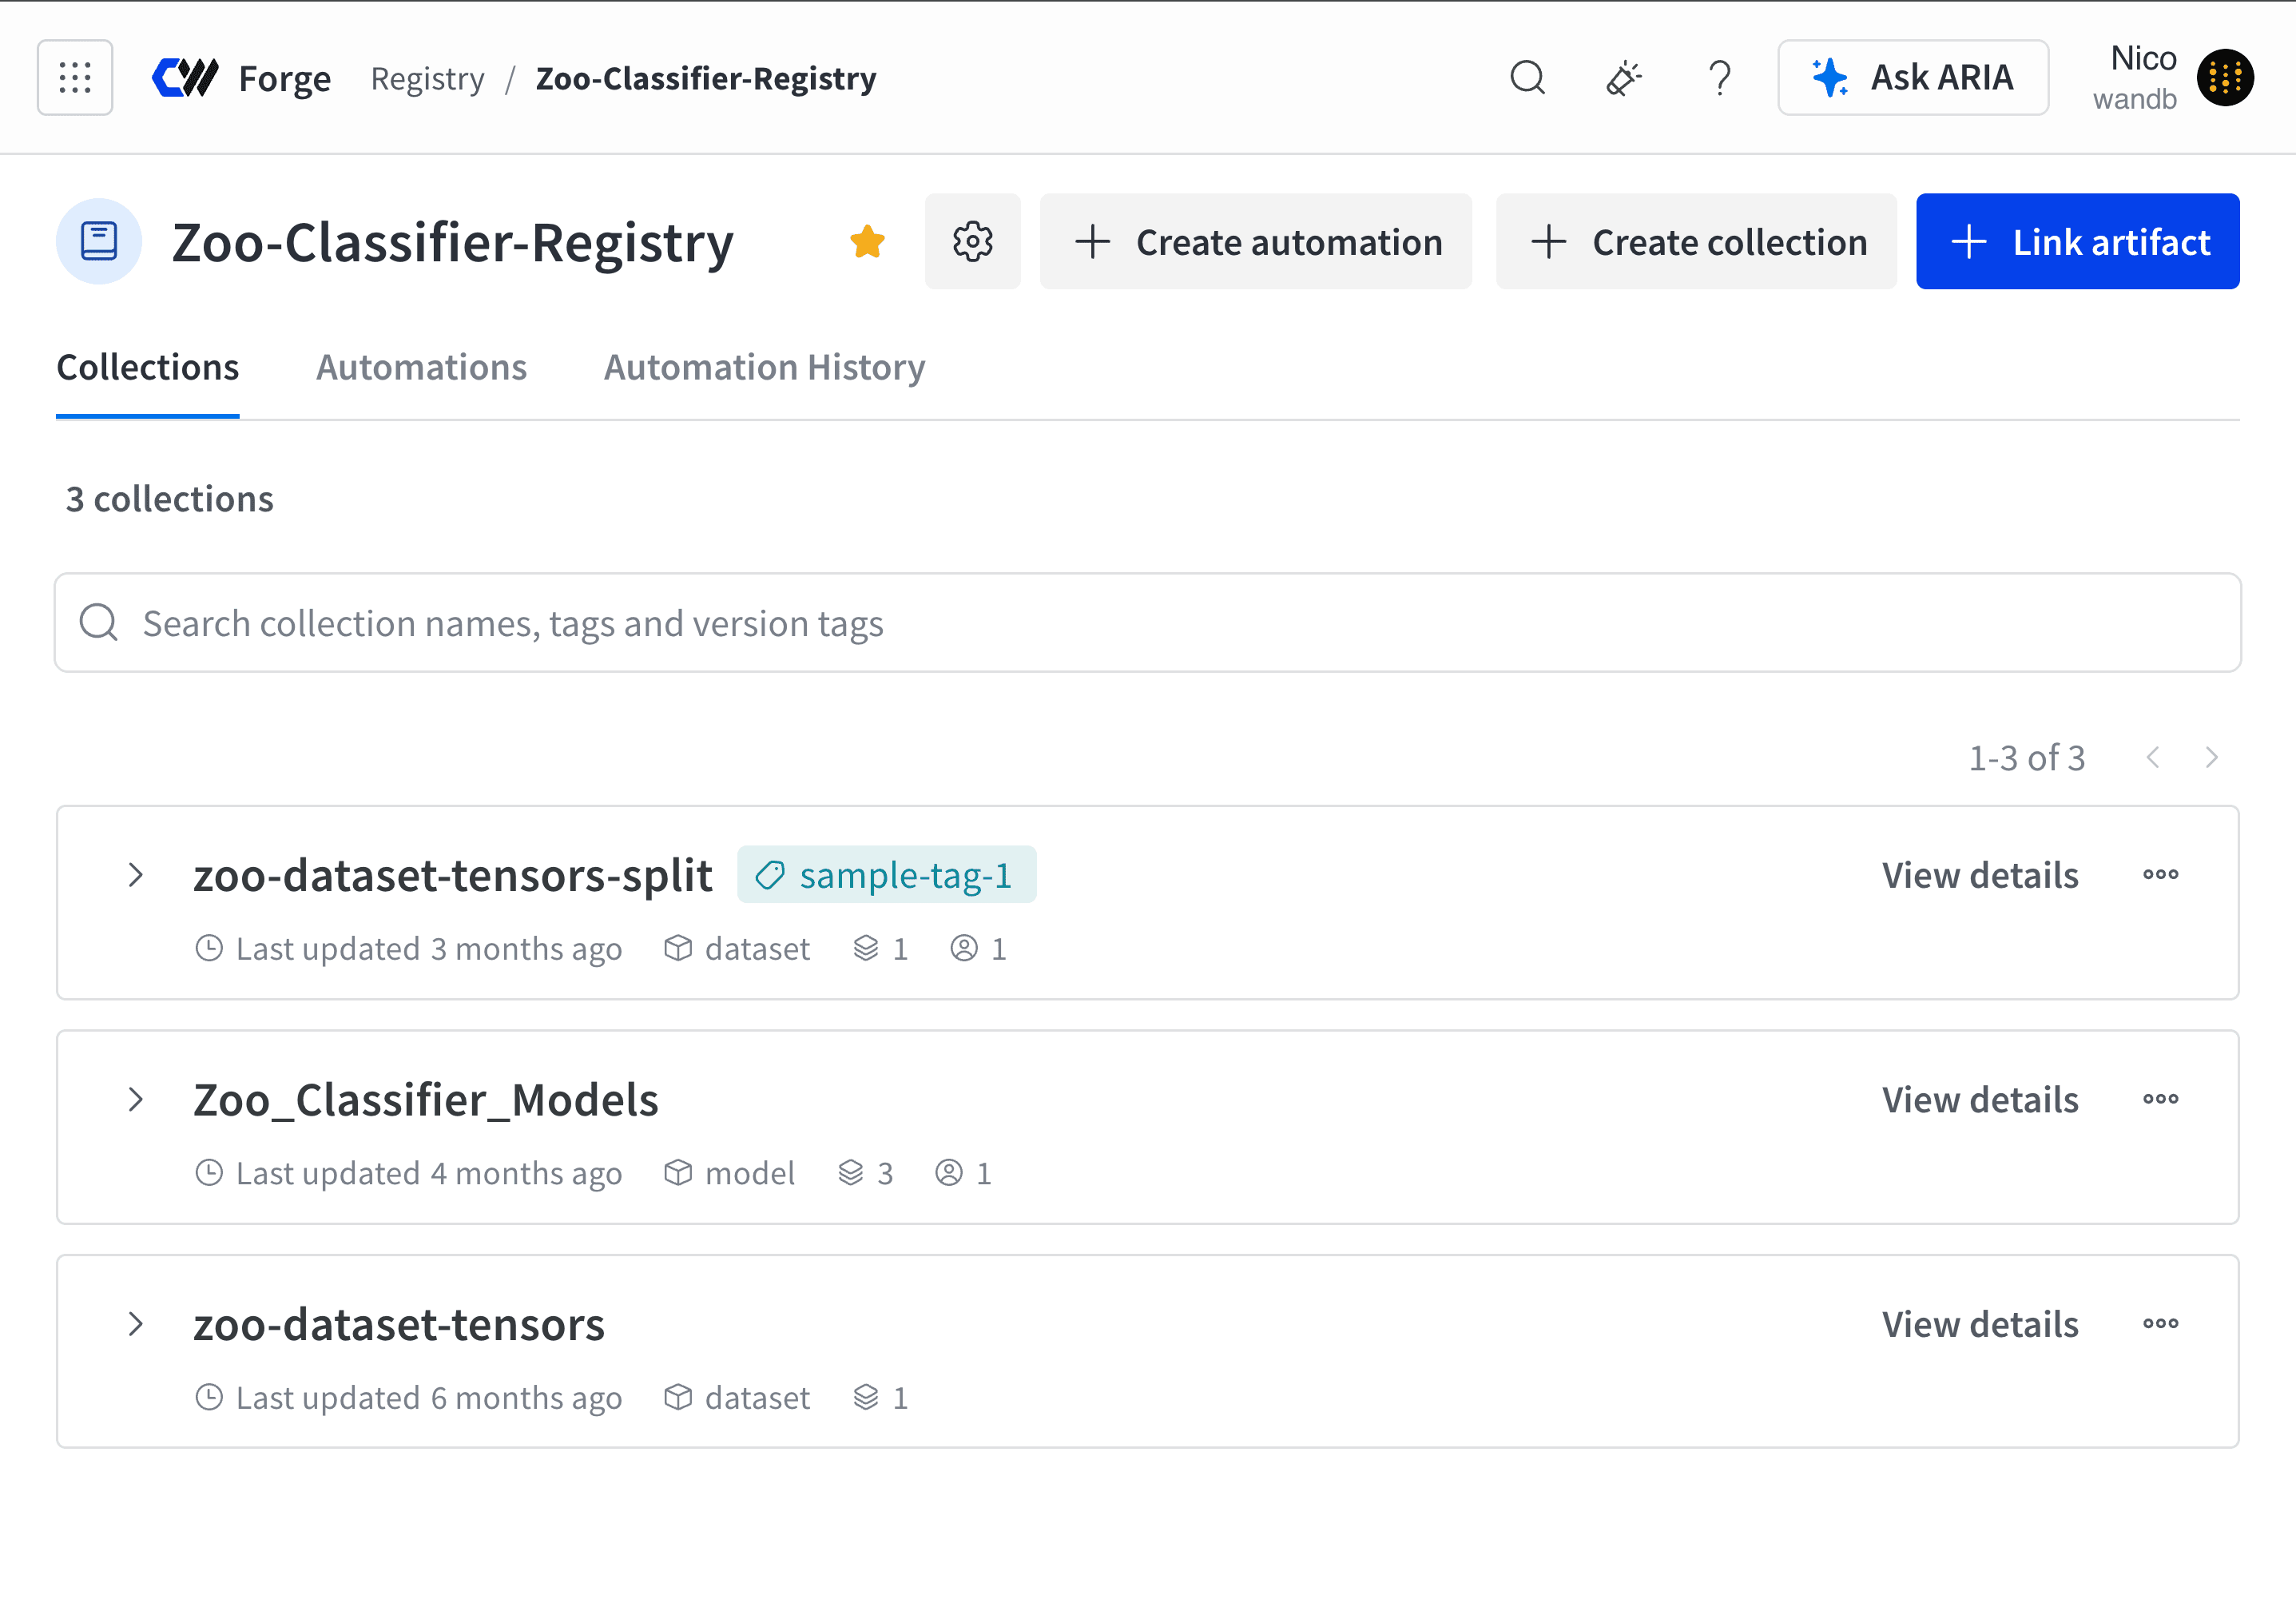Screen dimensions: 2296x1619
Task: Go to previous page of collections
Action: [2153, 758]
